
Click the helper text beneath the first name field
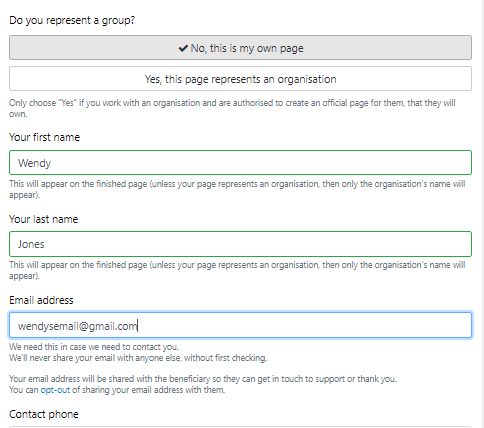click(x=237, y=189)
